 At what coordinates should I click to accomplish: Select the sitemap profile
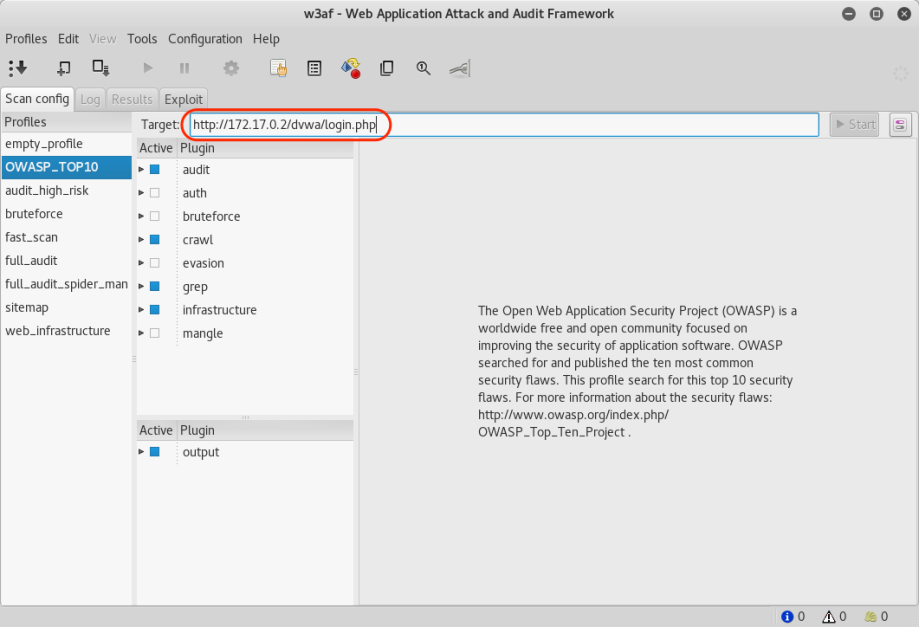[x=66, y=308]
